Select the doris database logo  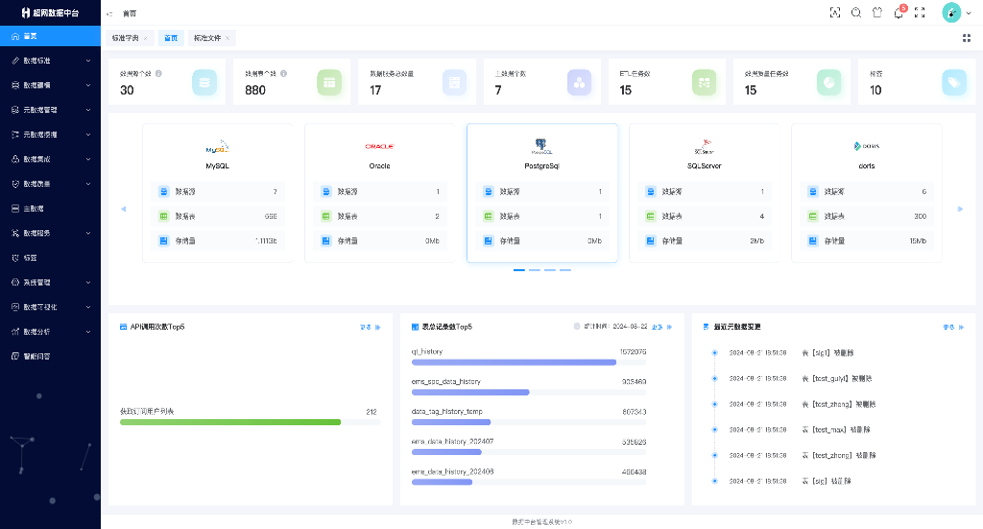tap(865, 147)
